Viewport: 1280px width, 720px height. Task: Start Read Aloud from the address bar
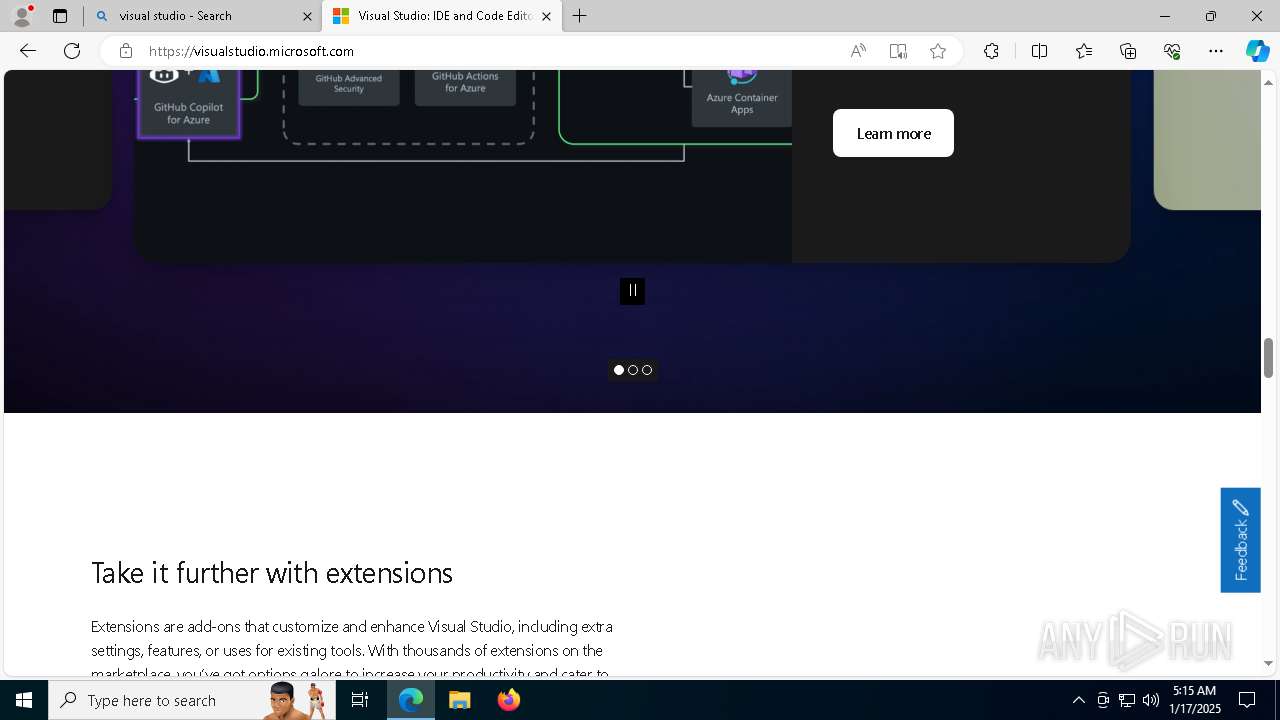coord(858,51)
